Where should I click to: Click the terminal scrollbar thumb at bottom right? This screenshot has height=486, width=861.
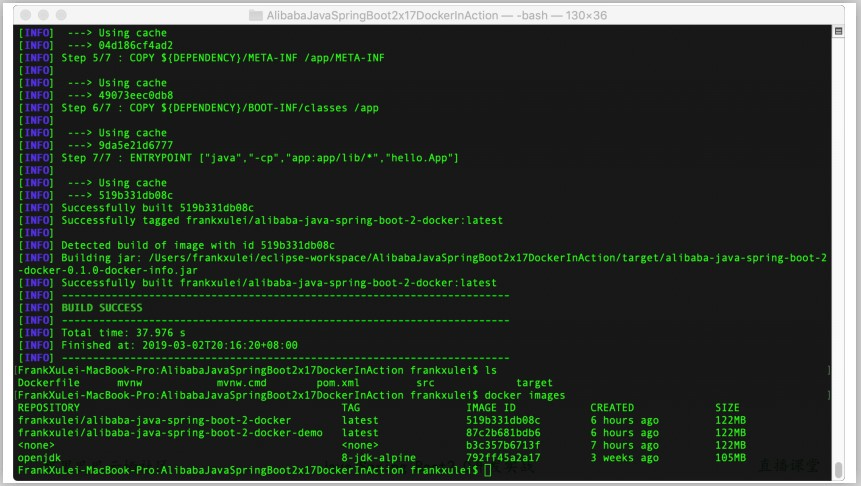click(838, 470)
